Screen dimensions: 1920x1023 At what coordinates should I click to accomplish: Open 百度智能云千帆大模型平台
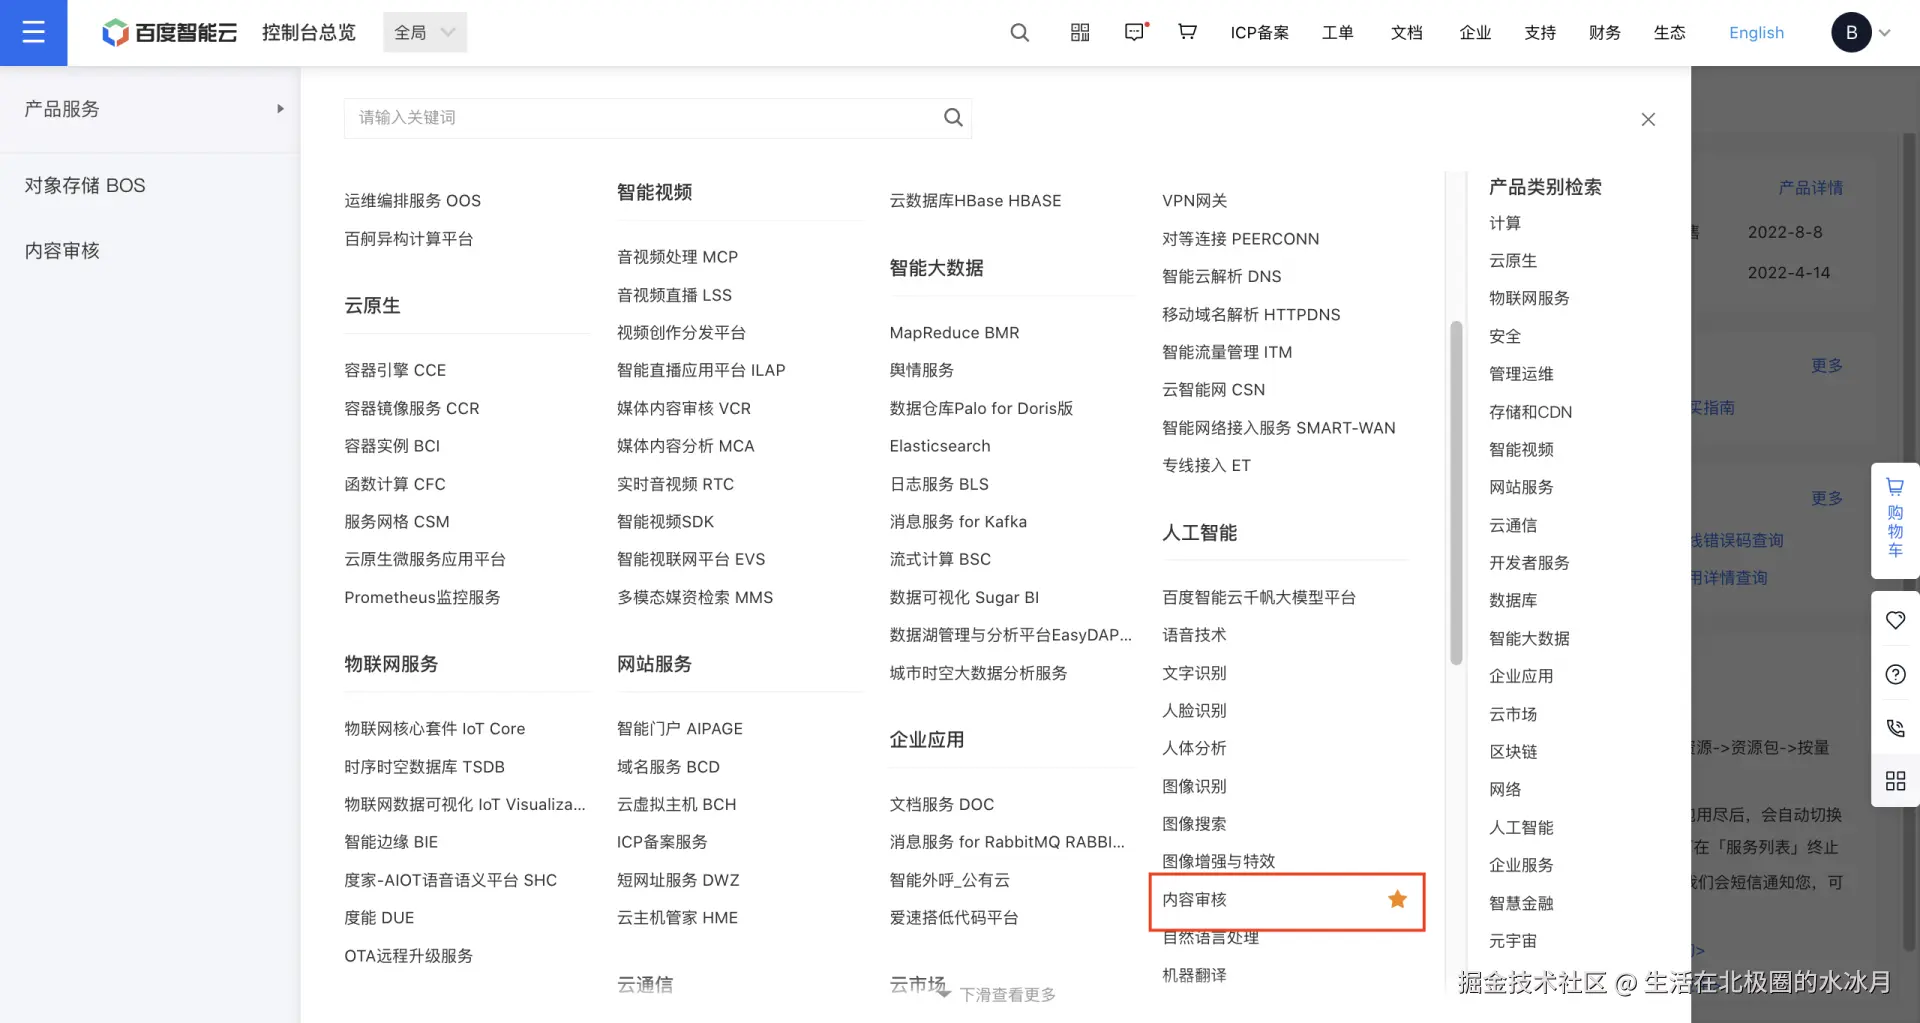[x=1258, y=597]
